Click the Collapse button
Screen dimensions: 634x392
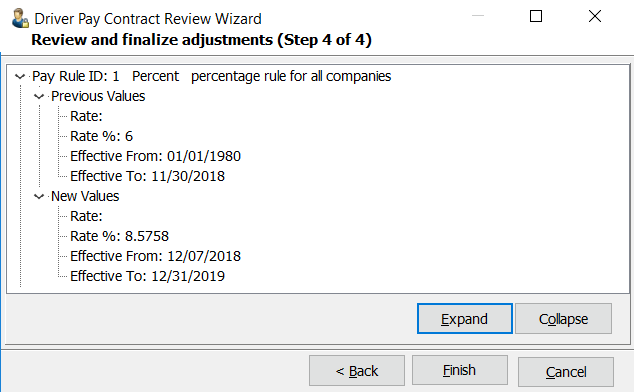563,319
